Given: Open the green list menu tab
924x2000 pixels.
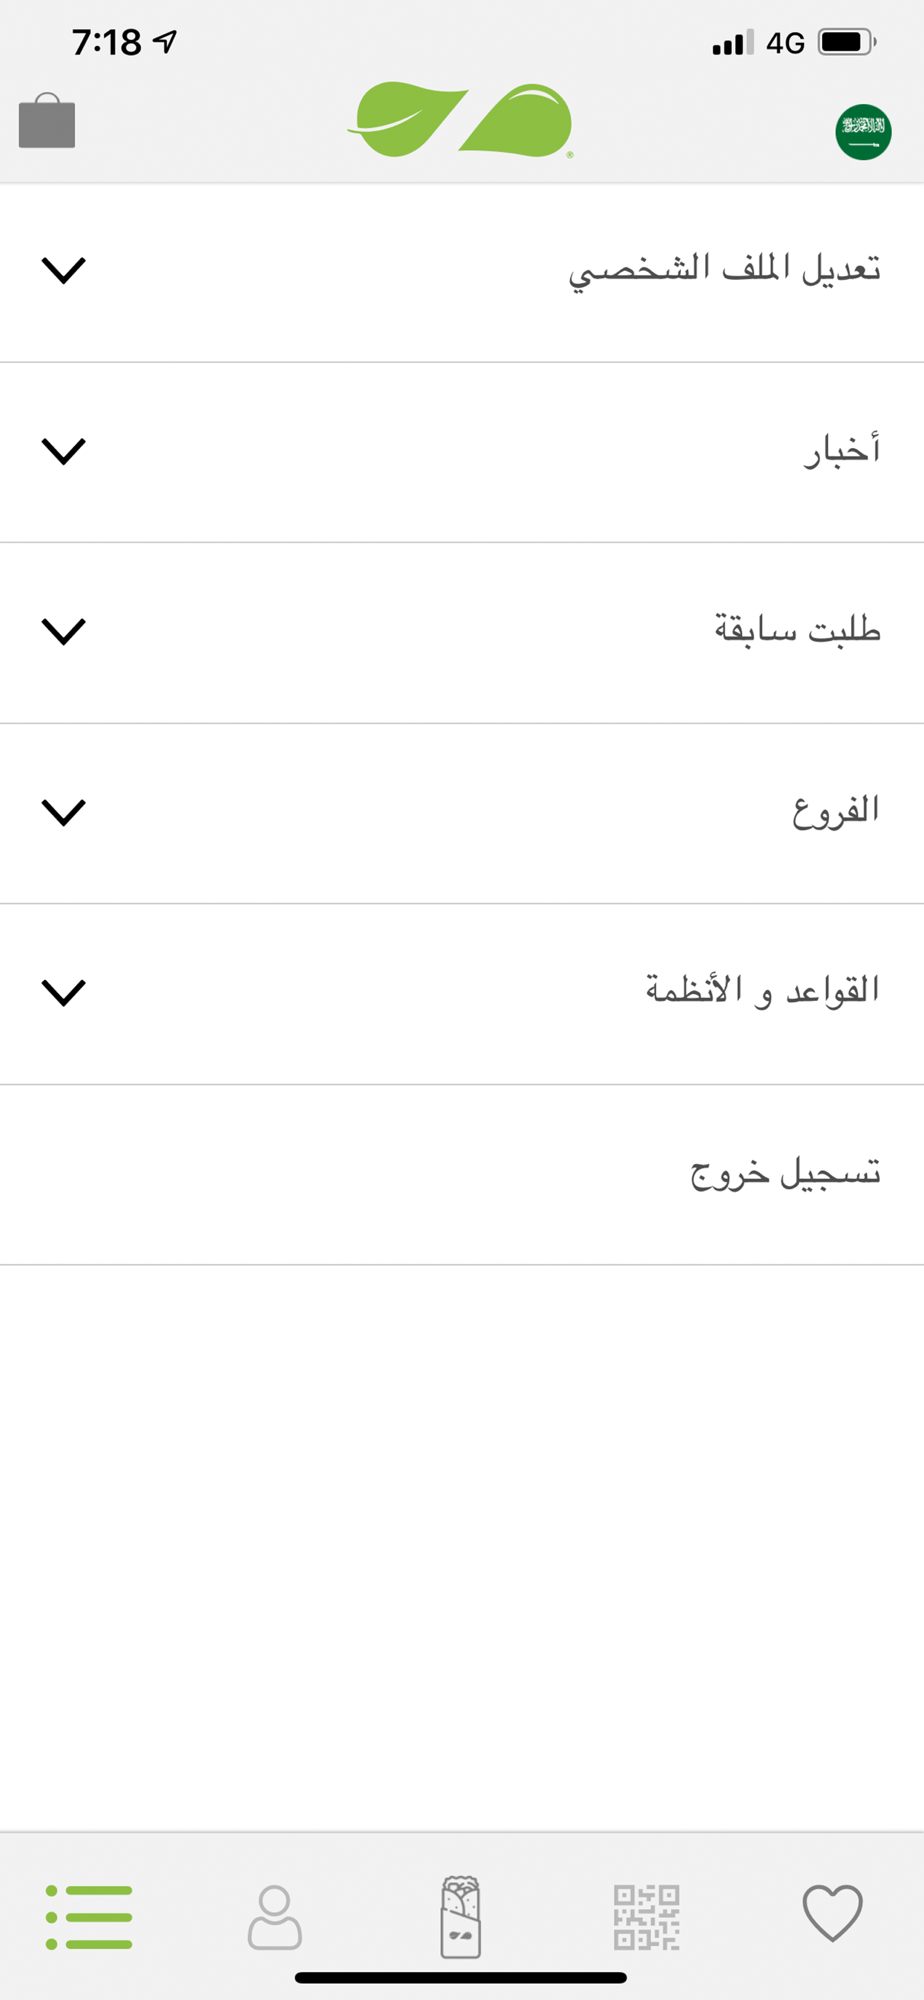Looking at the screenshot, I should coord(89,1916).
